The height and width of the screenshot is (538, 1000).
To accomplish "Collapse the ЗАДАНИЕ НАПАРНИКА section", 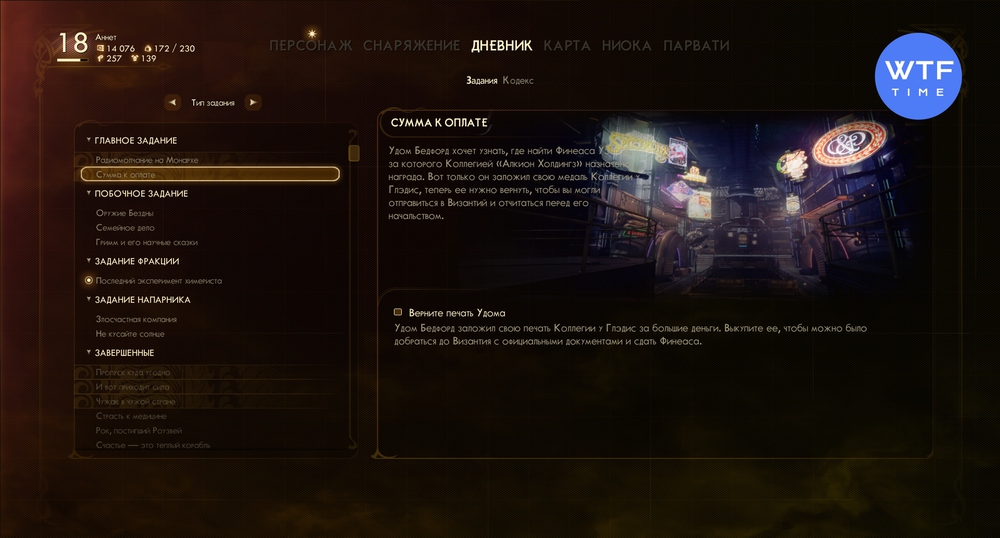I will [89, 299].
